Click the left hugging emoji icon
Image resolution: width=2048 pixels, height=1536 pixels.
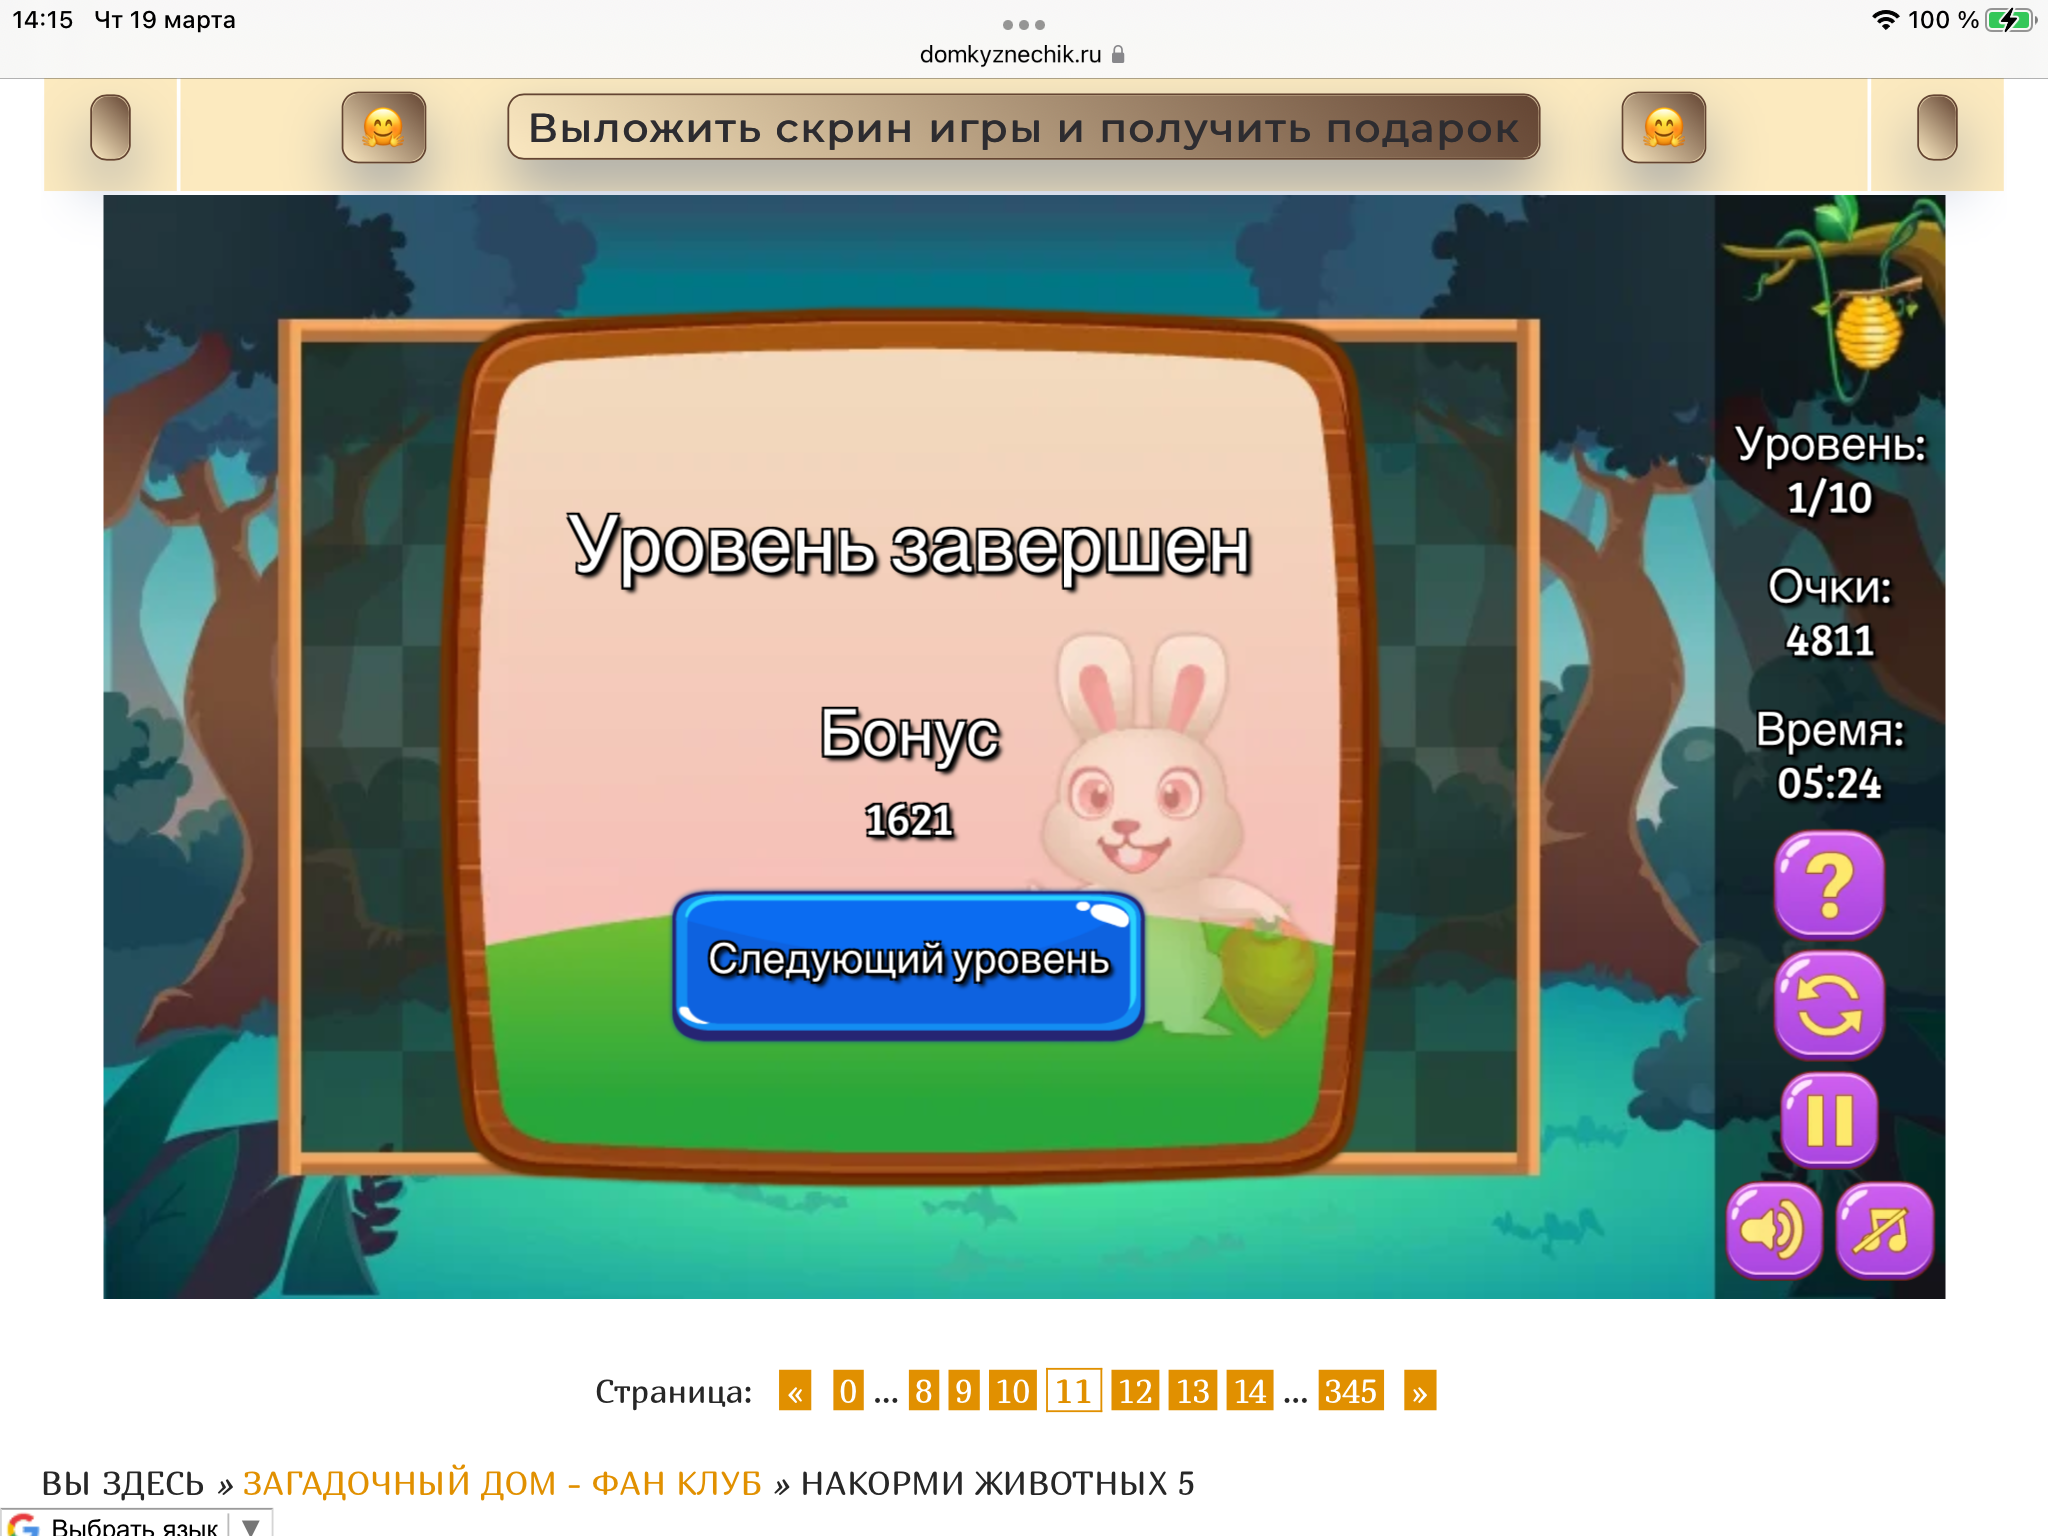point(383,128)
